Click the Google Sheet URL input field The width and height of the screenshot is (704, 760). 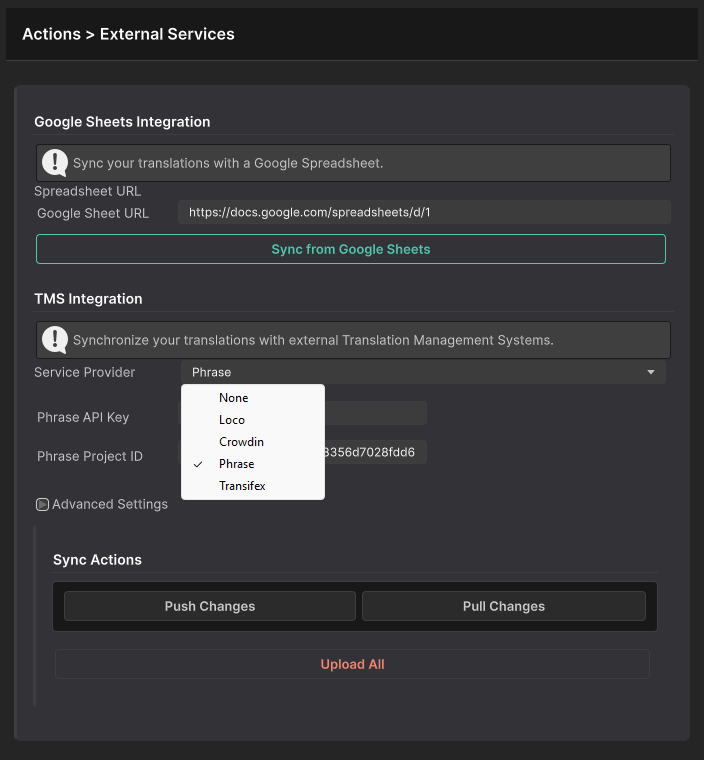423,212
